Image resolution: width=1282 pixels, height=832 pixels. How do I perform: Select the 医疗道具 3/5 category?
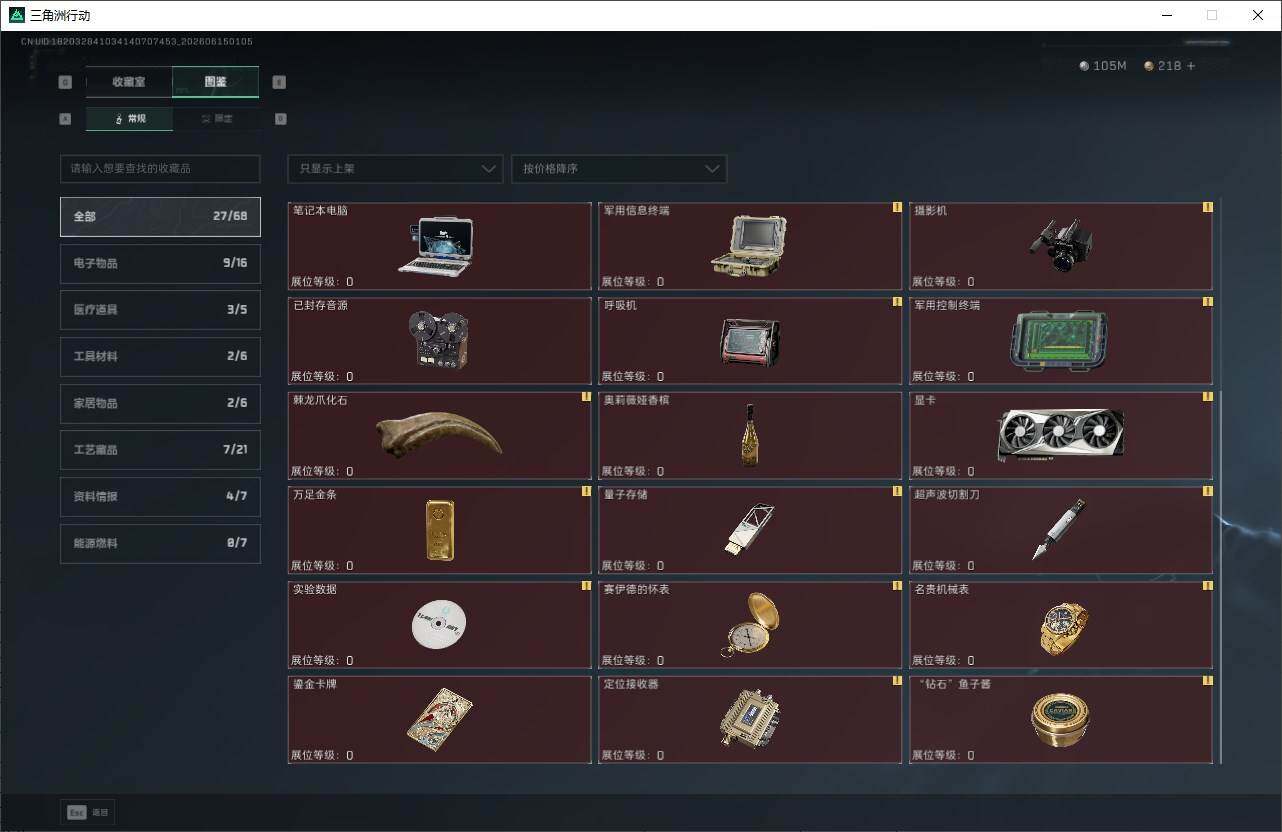160,310
